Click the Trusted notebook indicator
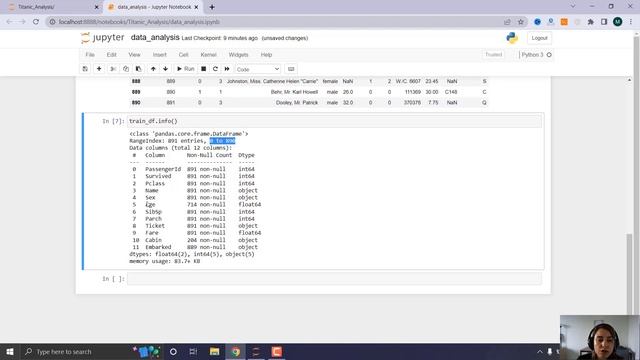The height and width of the screenshot is (360, 640). tap(493, 55)
